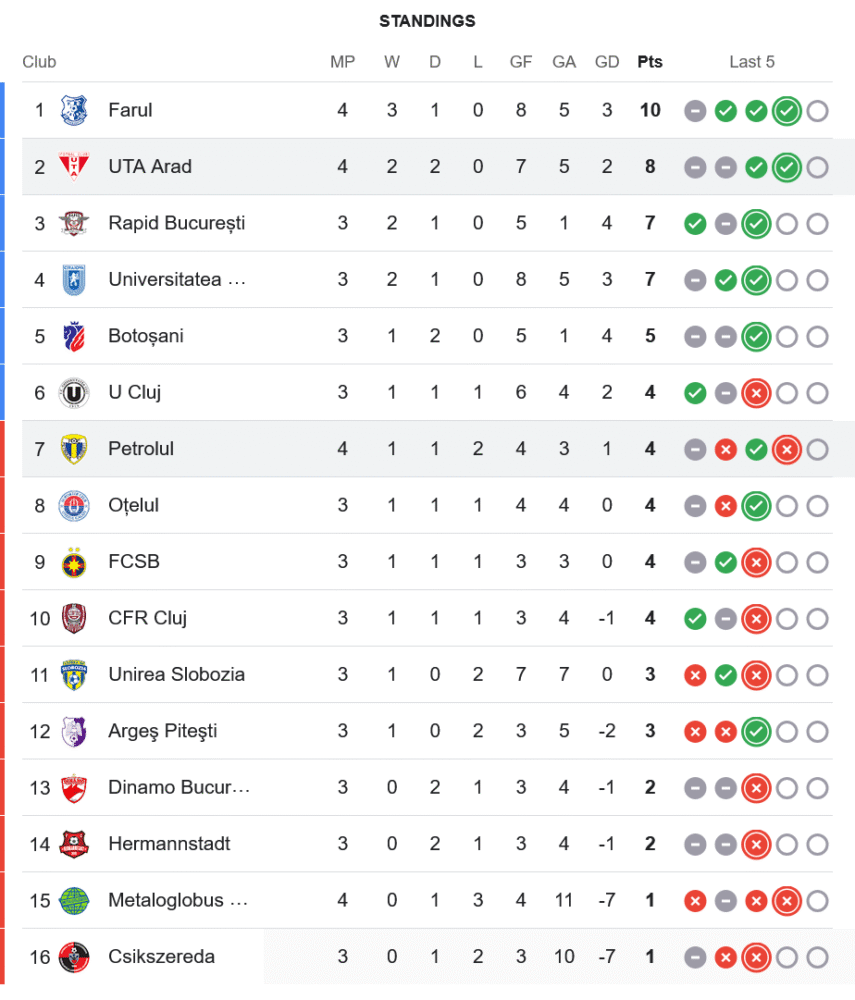Image resolution: width=855 pixels, height=1000 pixels.
Task: Click the FCSB star badge icon
Action: (74, 562)
